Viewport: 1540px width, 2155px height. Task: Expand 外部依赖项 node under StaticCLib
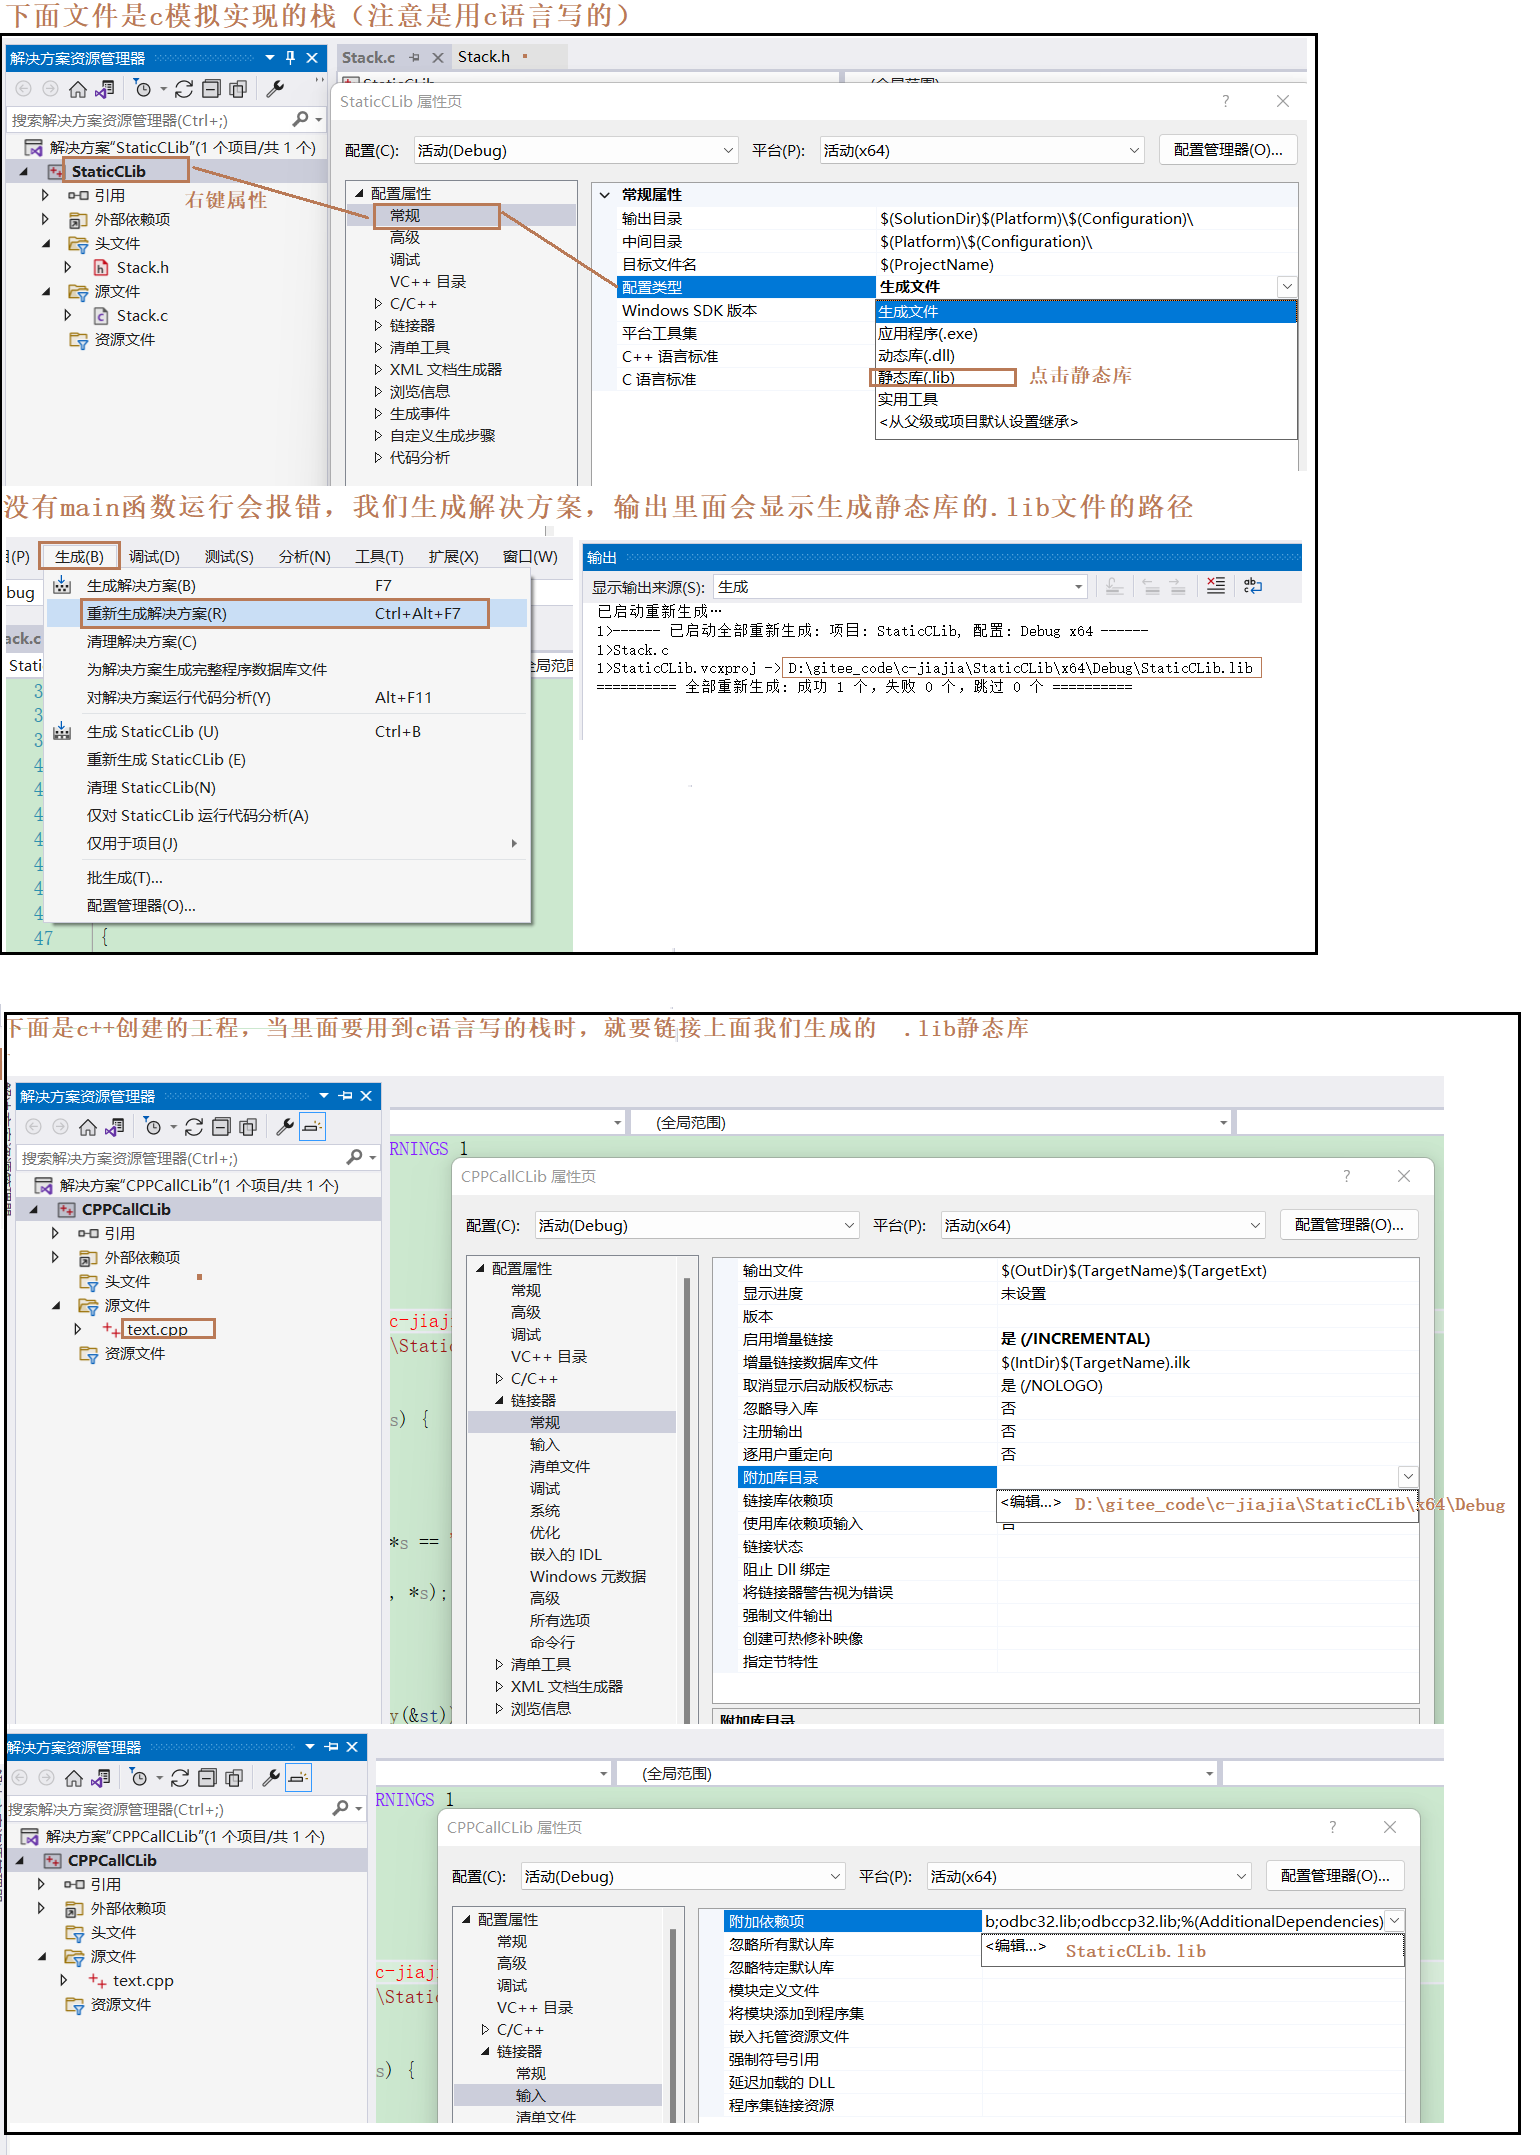click(45, 219)
